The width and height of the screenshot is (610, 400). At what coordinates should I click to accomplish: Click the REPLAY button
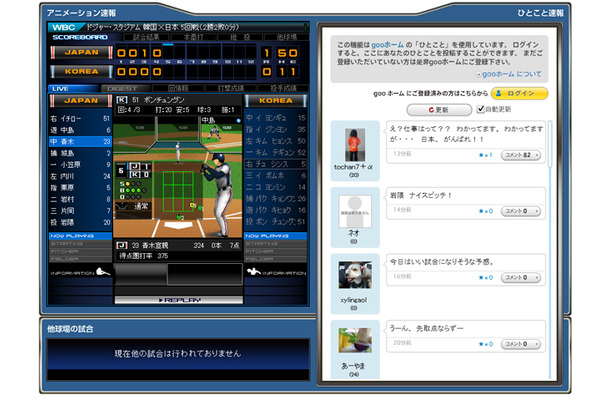pyautogui.click(x=179, y=300)
